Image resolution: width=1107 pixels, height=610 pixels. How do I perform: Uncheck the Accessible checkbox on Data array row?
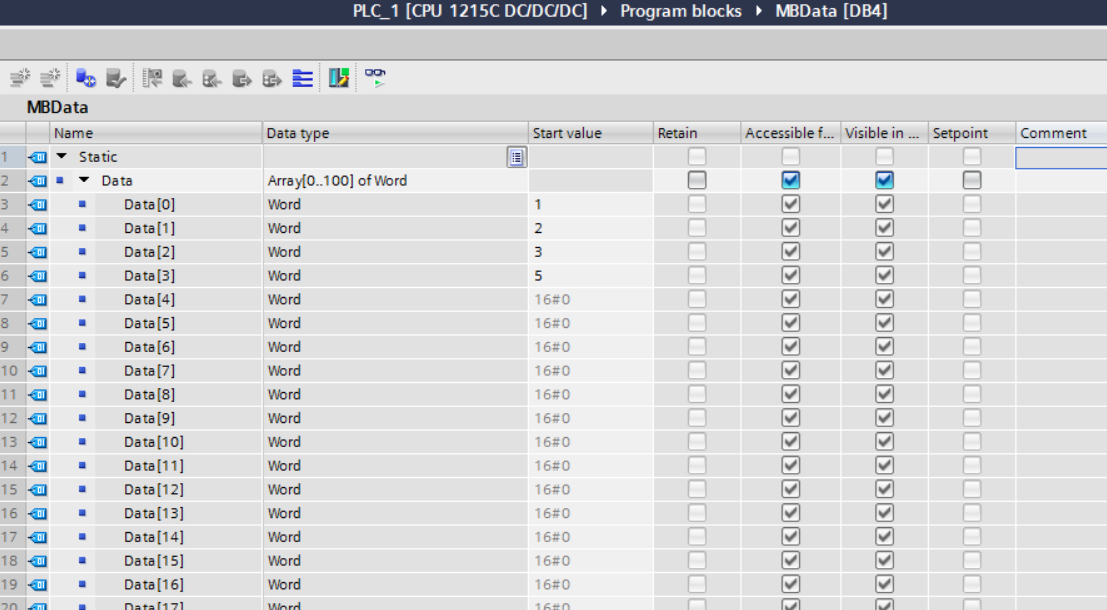click(x=791, y=181)
